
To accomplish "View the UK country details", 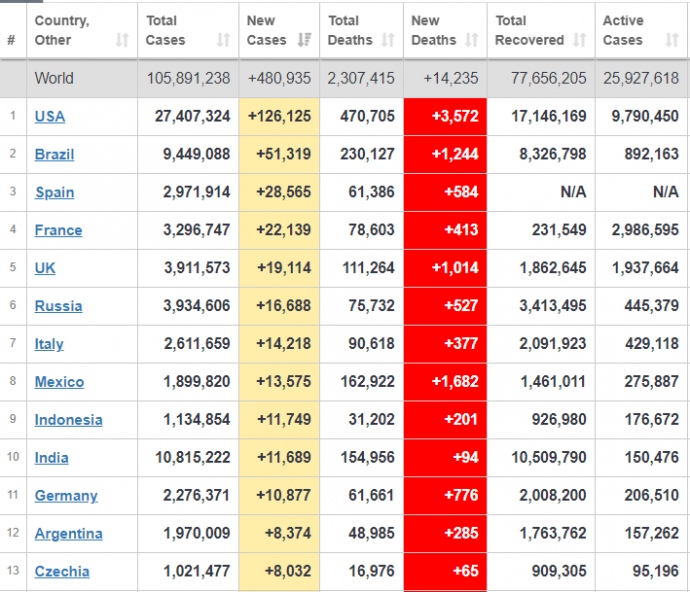I will point(46,268).
